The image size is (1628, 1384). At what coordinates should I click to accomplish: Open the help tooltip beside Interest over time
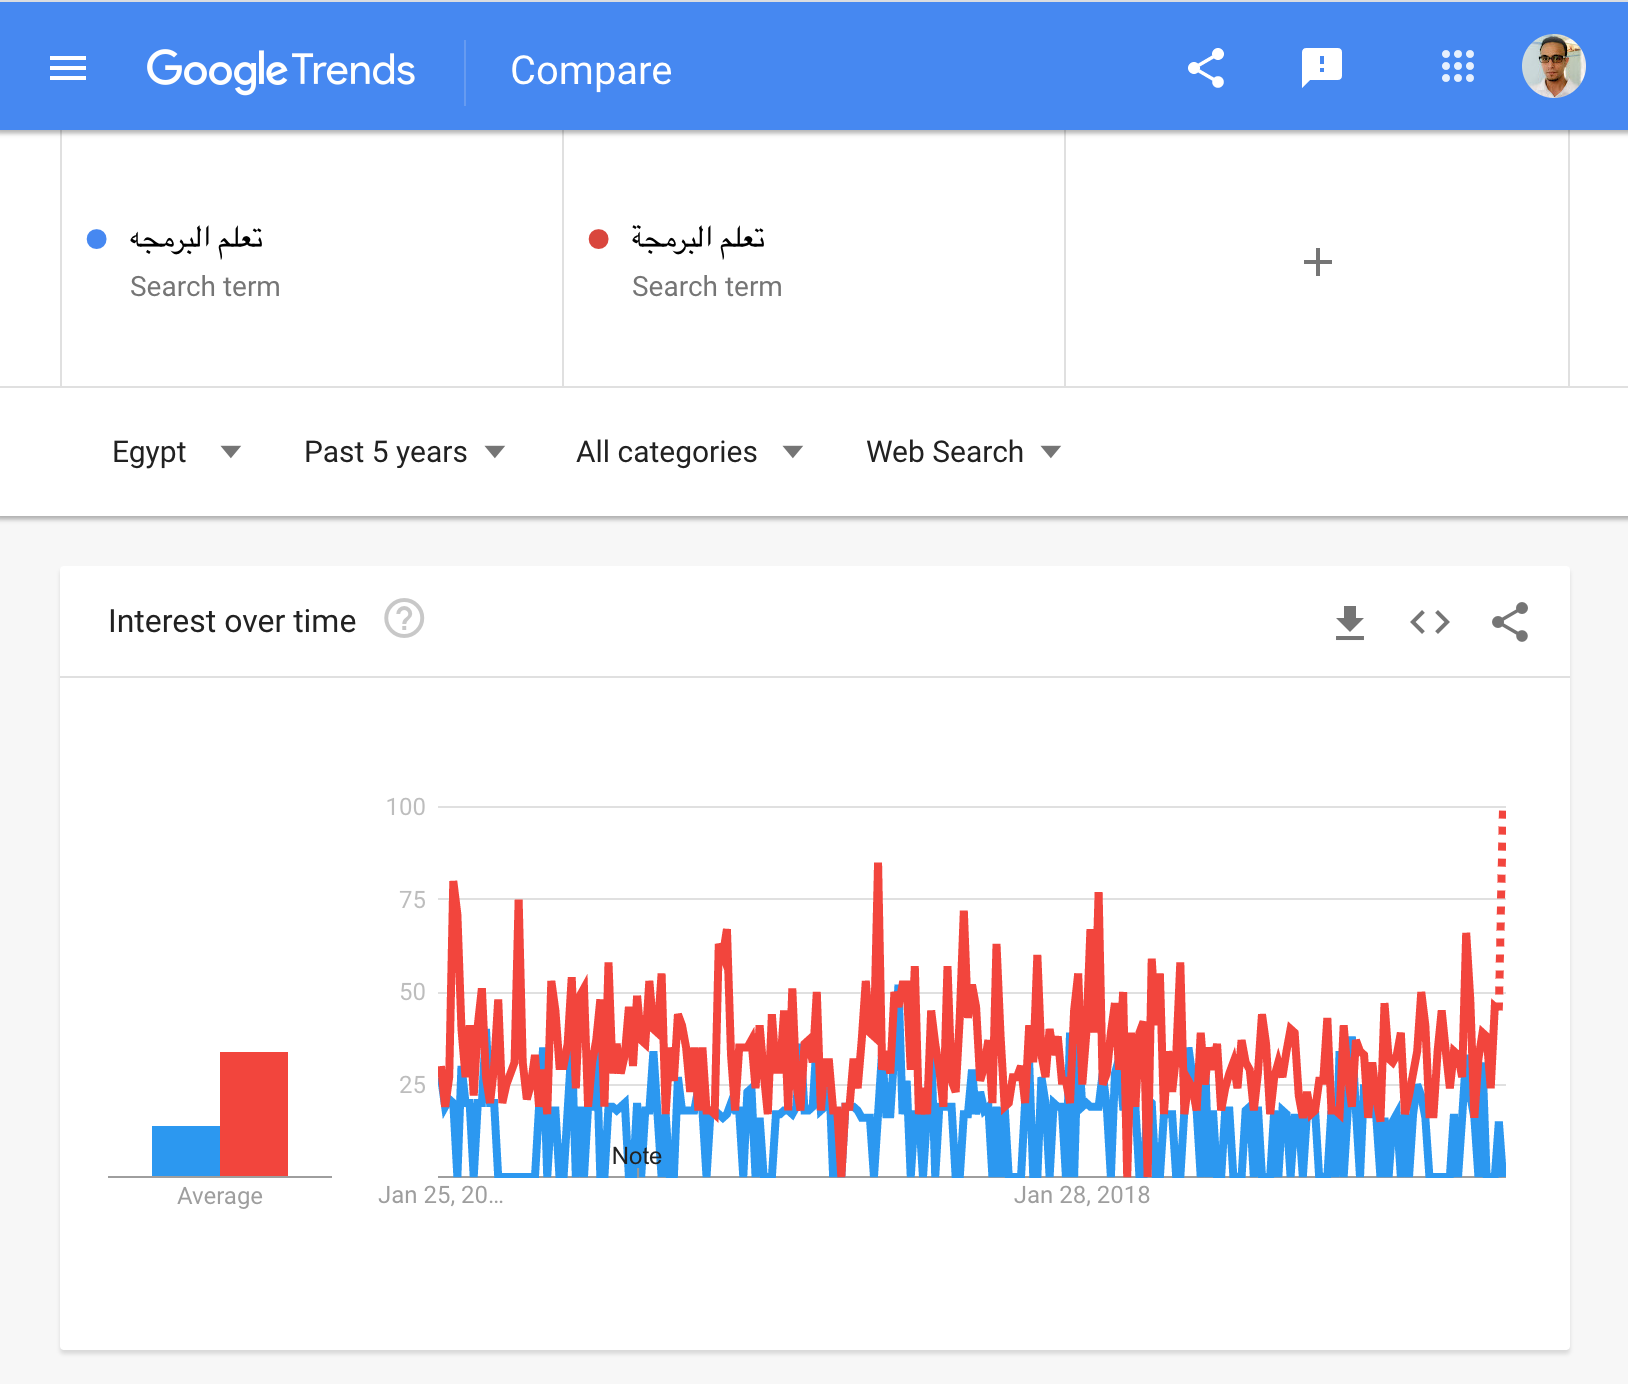[404, 620]
